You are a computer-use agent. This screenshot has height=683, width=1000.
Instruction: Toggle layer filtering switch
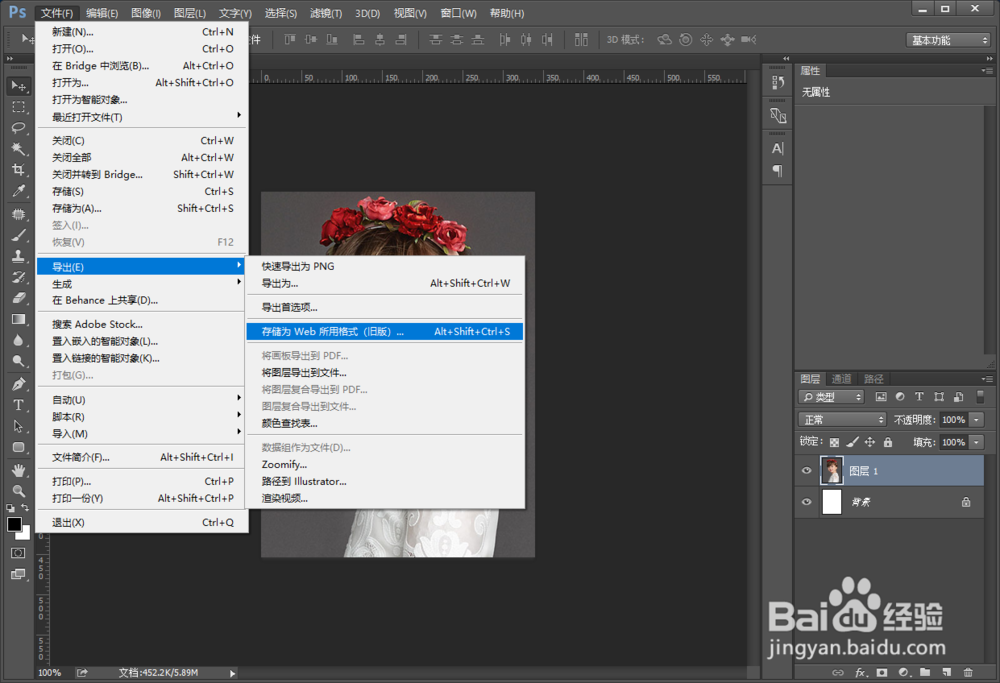[980, 397]
